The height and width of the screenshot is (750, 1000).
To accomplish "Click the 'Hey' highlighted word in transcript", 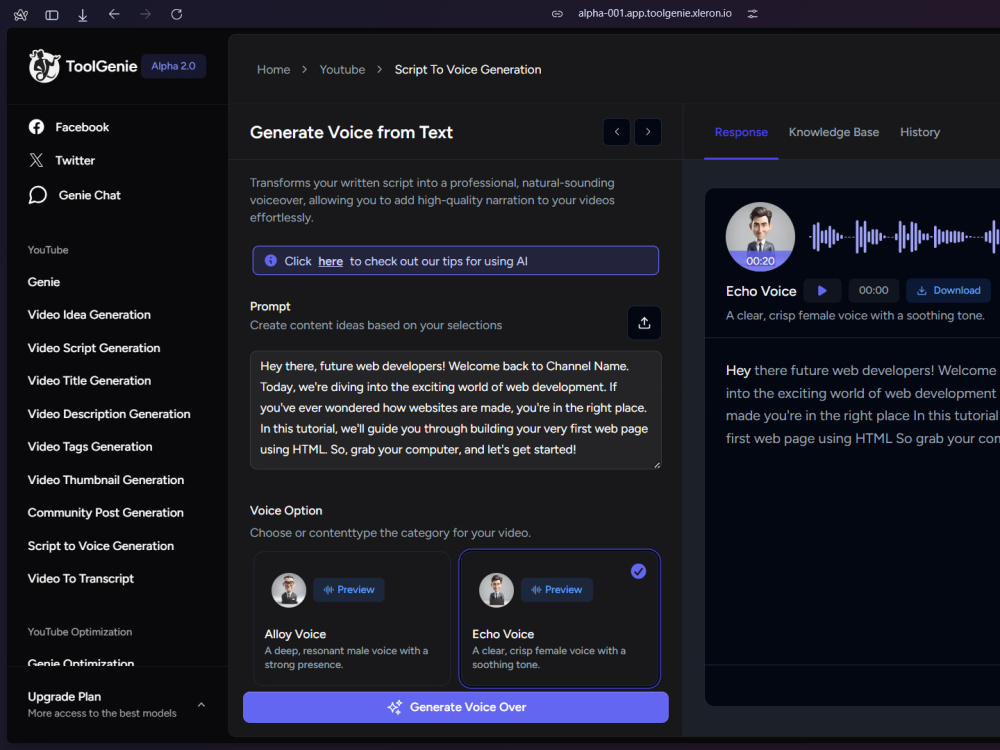I will [738, 371].
